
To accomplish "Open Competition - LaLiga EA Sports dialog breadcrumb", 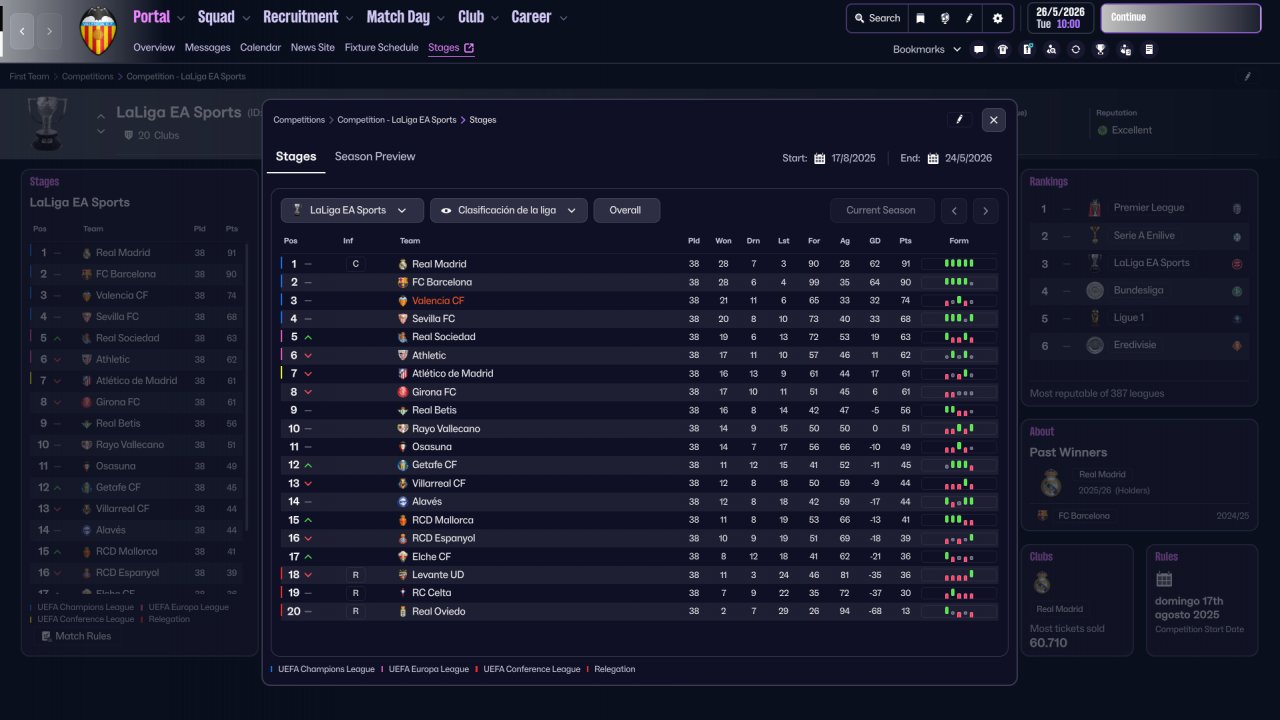I will [x=397, y=120].
